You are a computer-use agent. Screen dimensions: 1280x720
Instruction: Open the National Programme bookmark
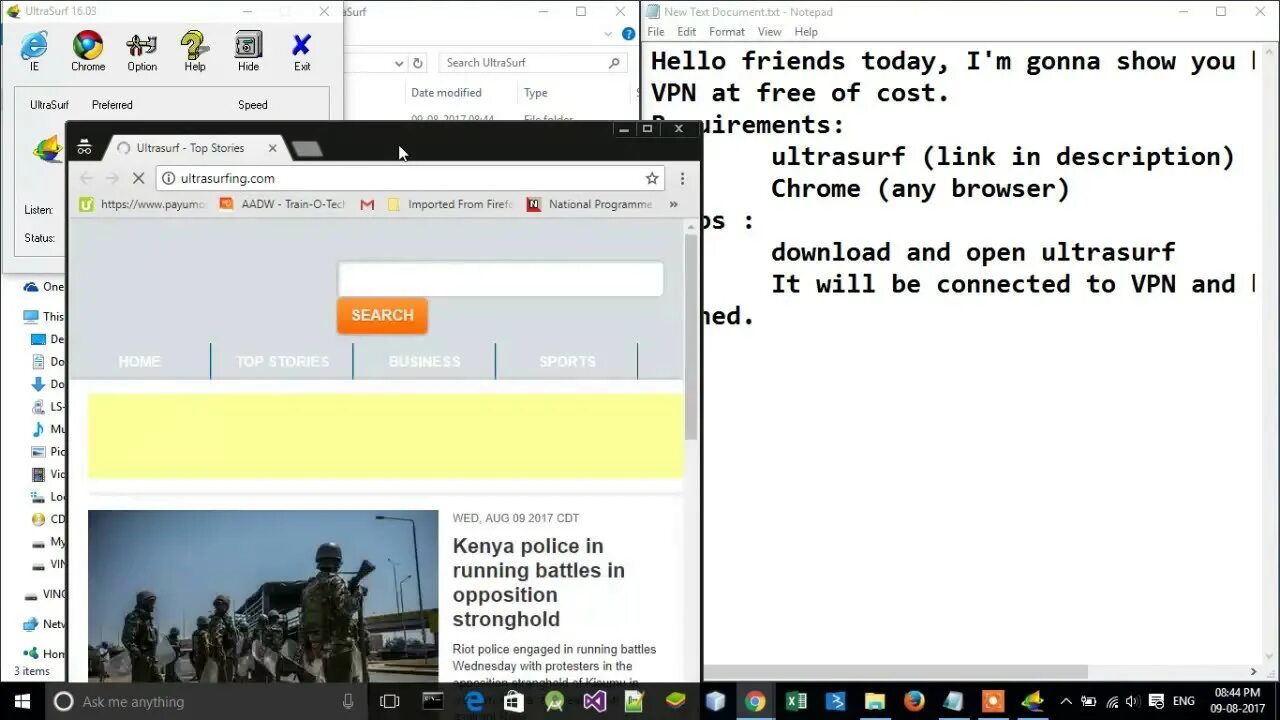(x=590, y=204)
